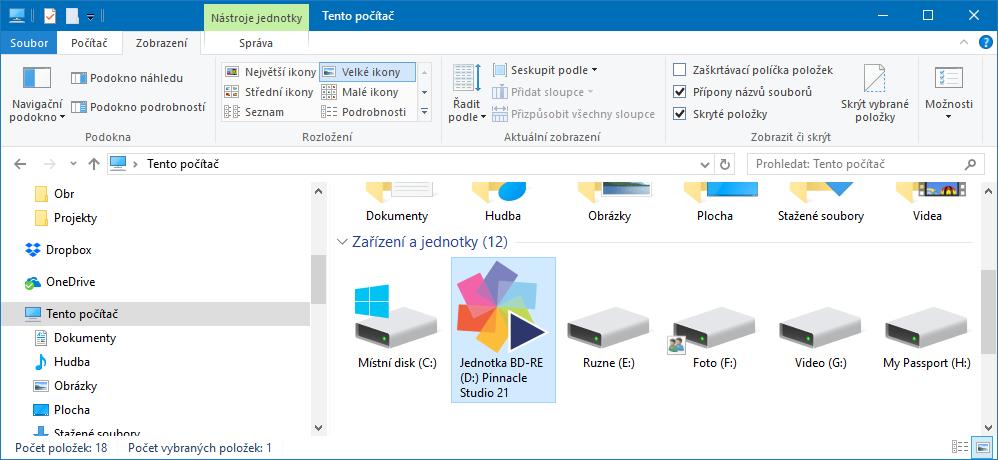This screenshot has height=460, width=998.
Task: Switch to details view status bar icon
Action: click(x=960, y=447)
